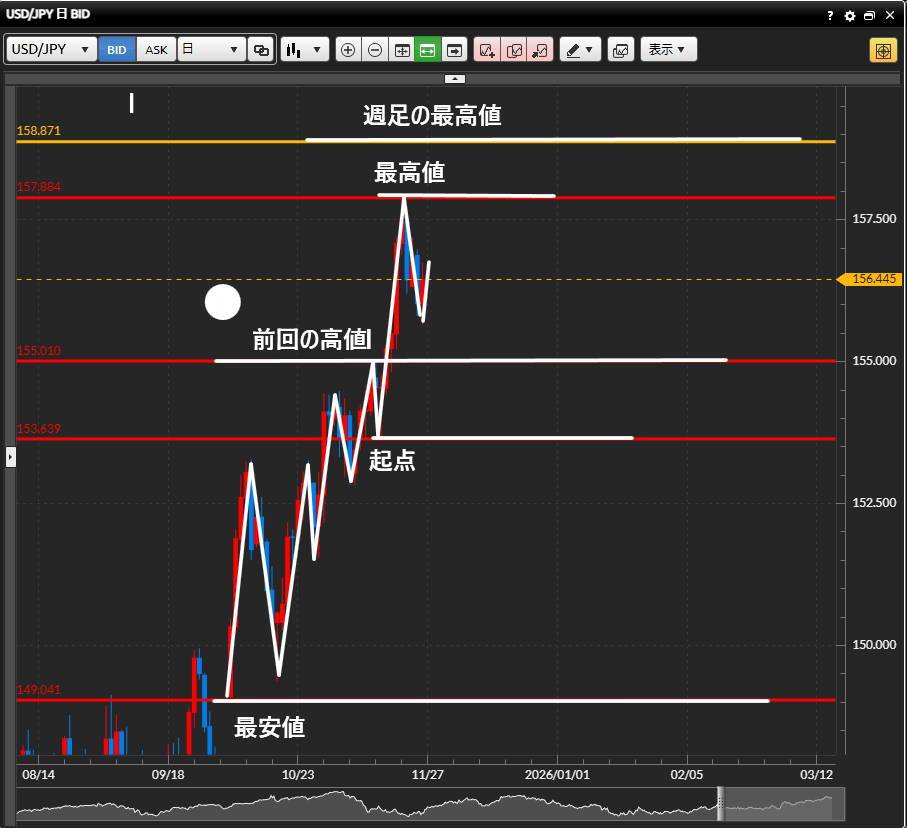Click the add indicator icon

487,50
